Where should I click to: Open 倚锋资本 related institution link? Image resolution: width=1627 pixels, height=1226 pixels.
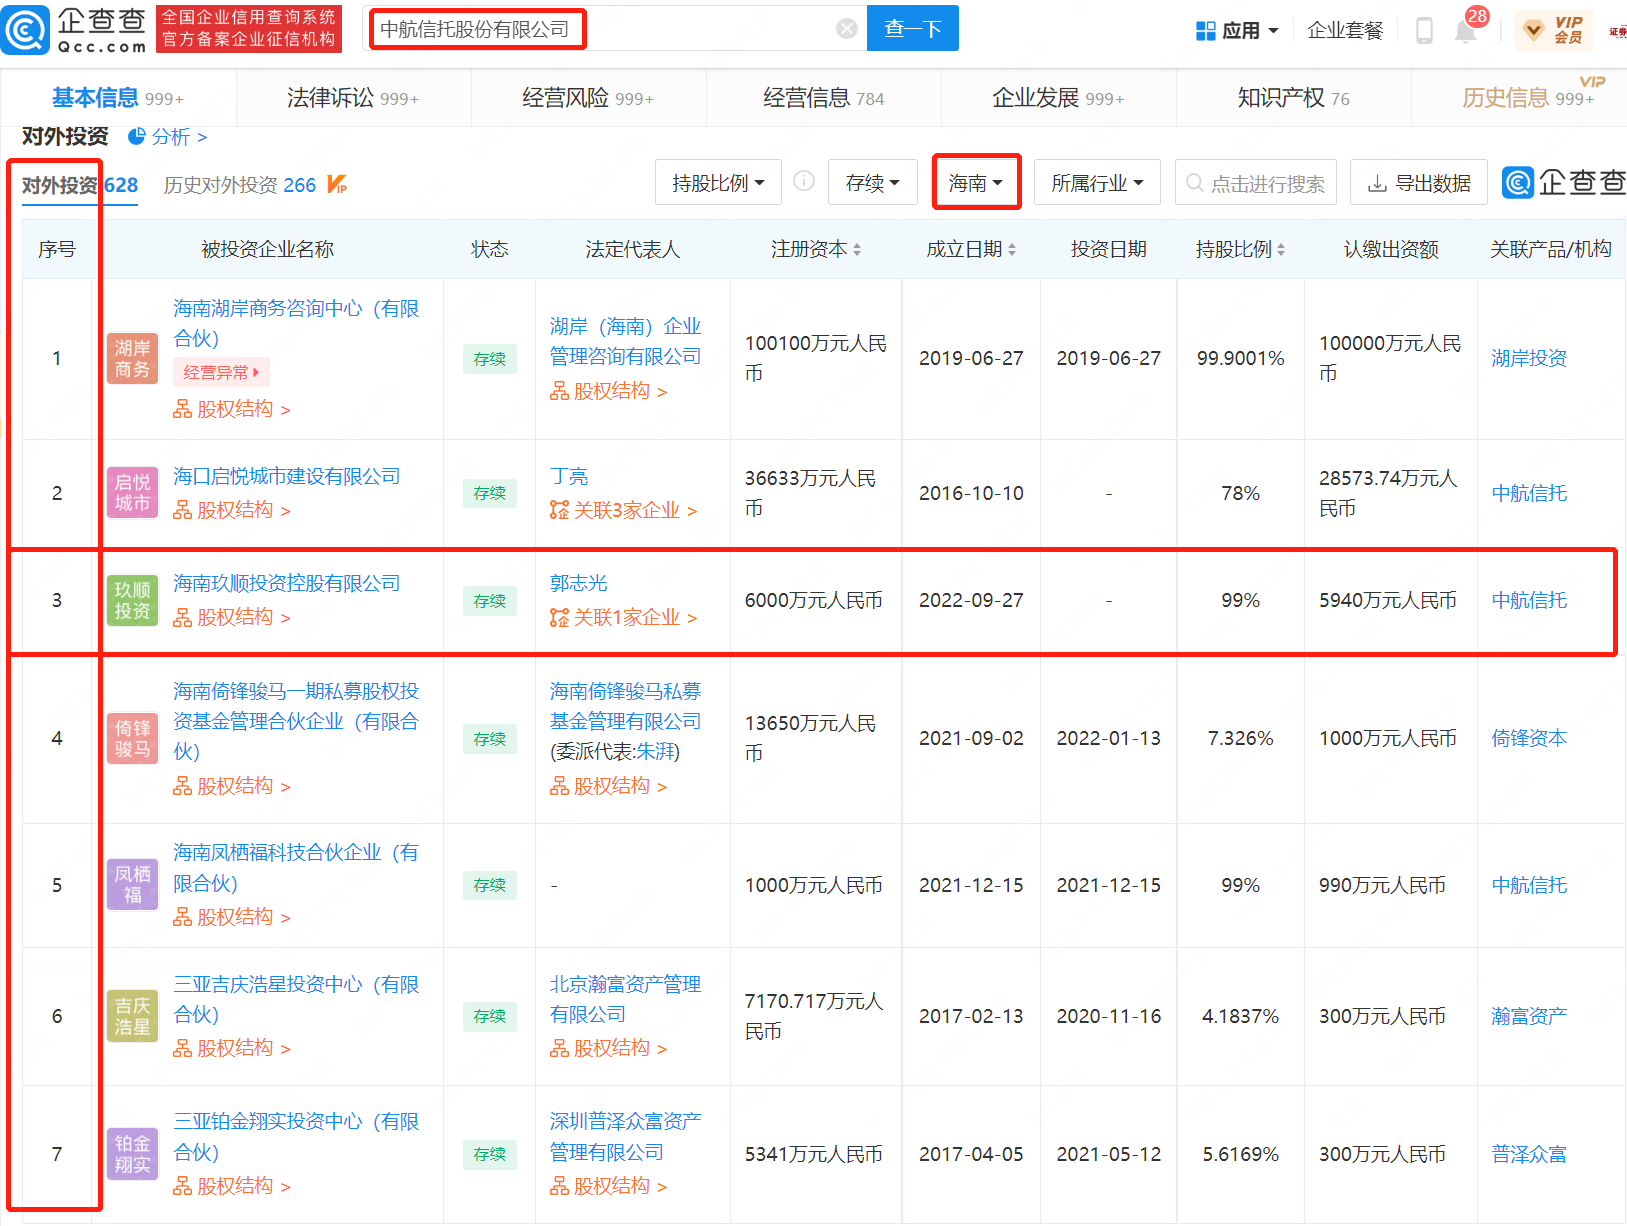pyautogui.click(x=1529, y=738)
